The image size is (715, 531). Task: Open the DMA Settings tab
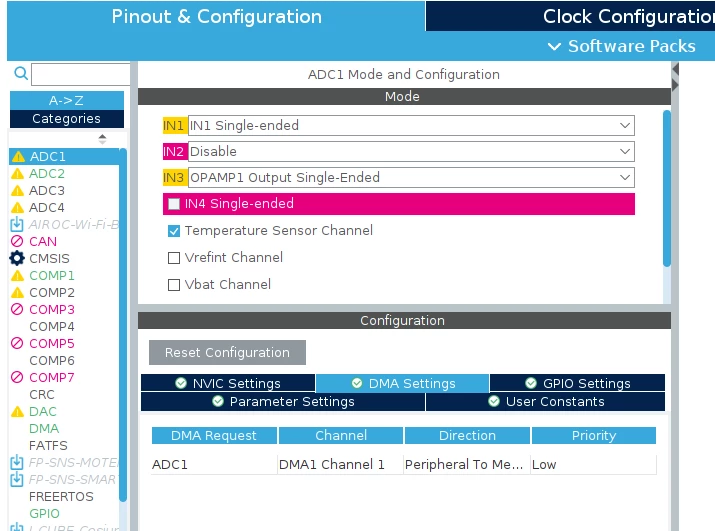[403, 383]
